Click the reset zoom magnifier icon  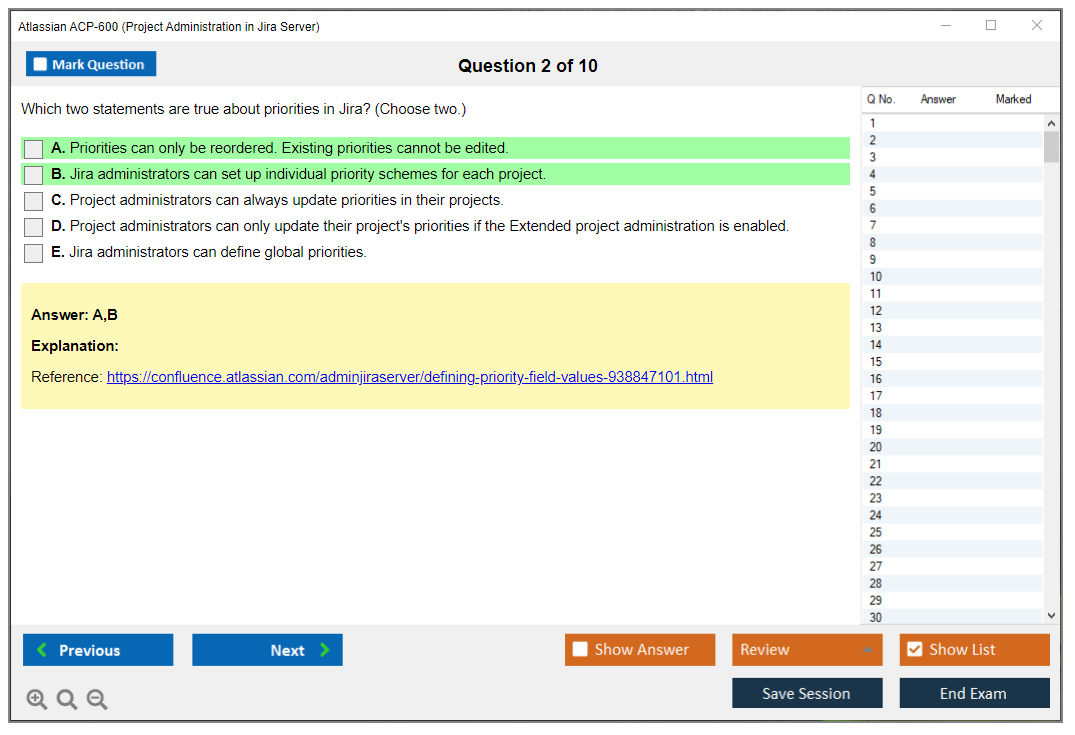67,700
